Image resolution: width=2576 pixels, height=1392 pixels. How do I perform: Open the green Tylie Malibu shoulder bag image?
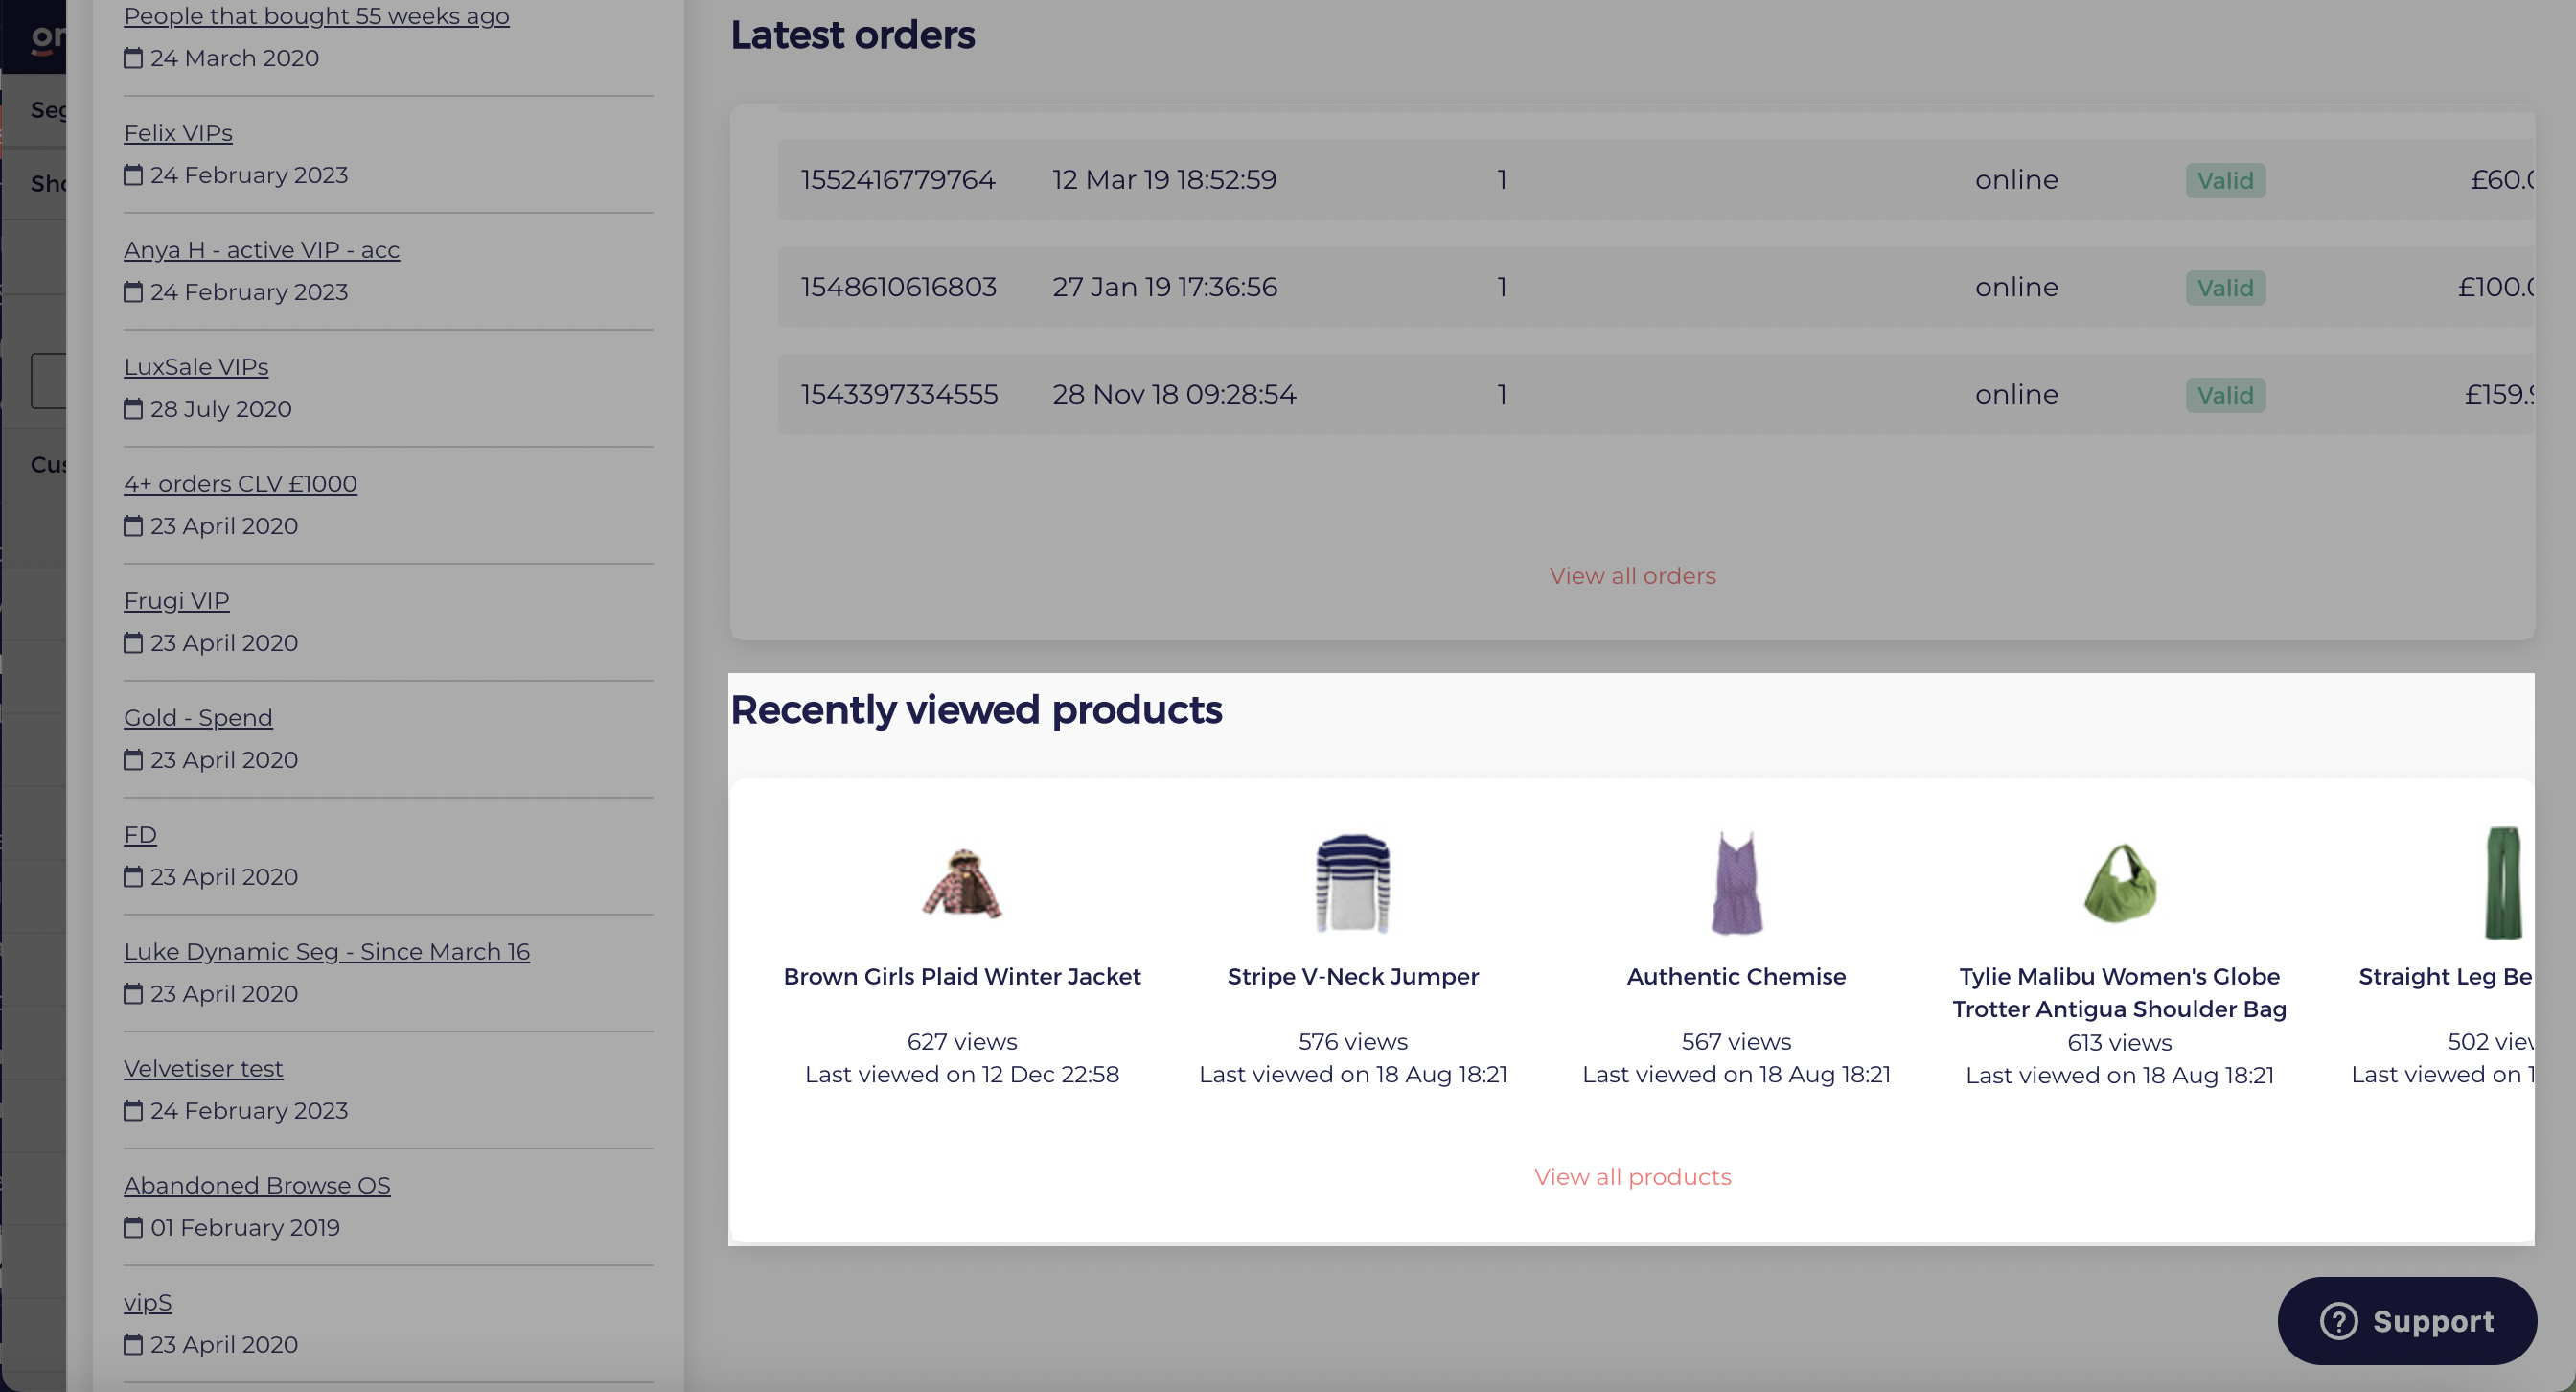[2120, 882]
